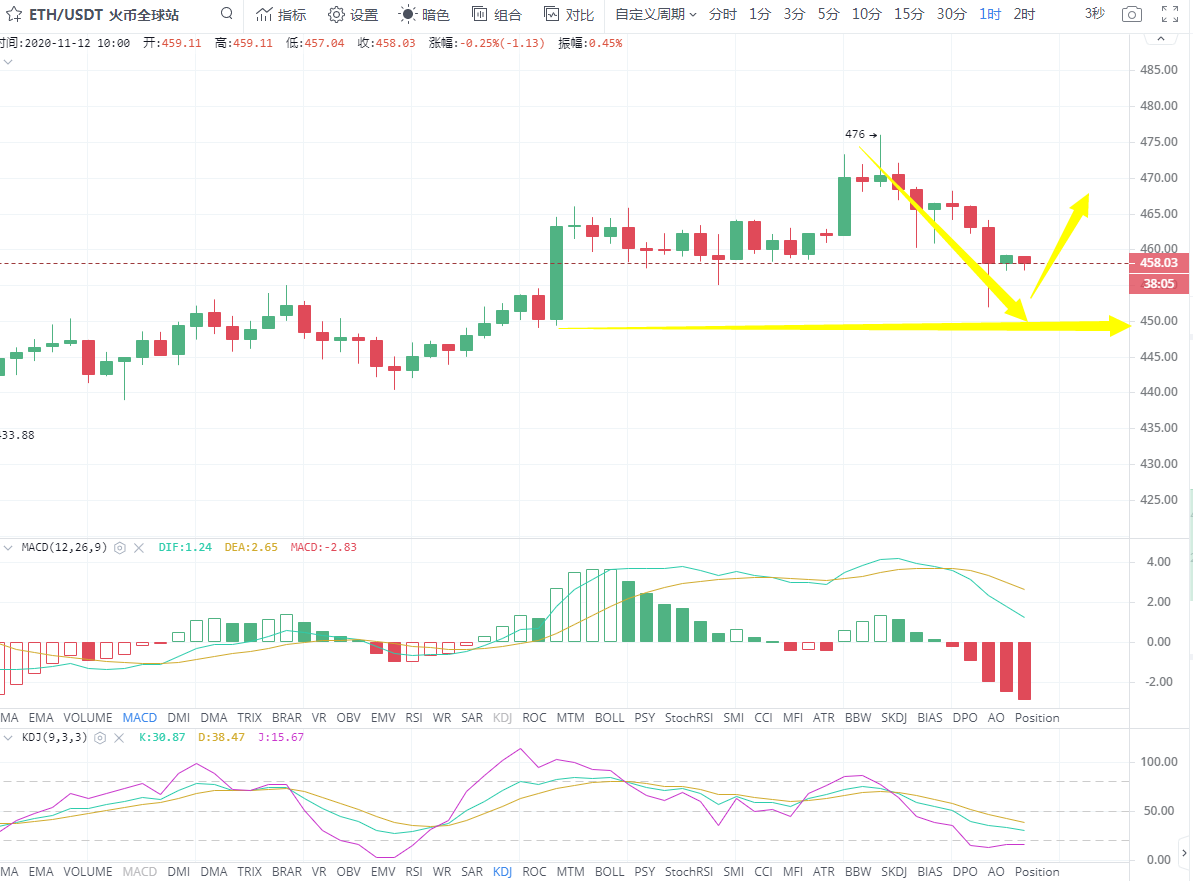Collapse the MACD panel chevron
The image size is (1193, 881).
click(x=8, y=548)
